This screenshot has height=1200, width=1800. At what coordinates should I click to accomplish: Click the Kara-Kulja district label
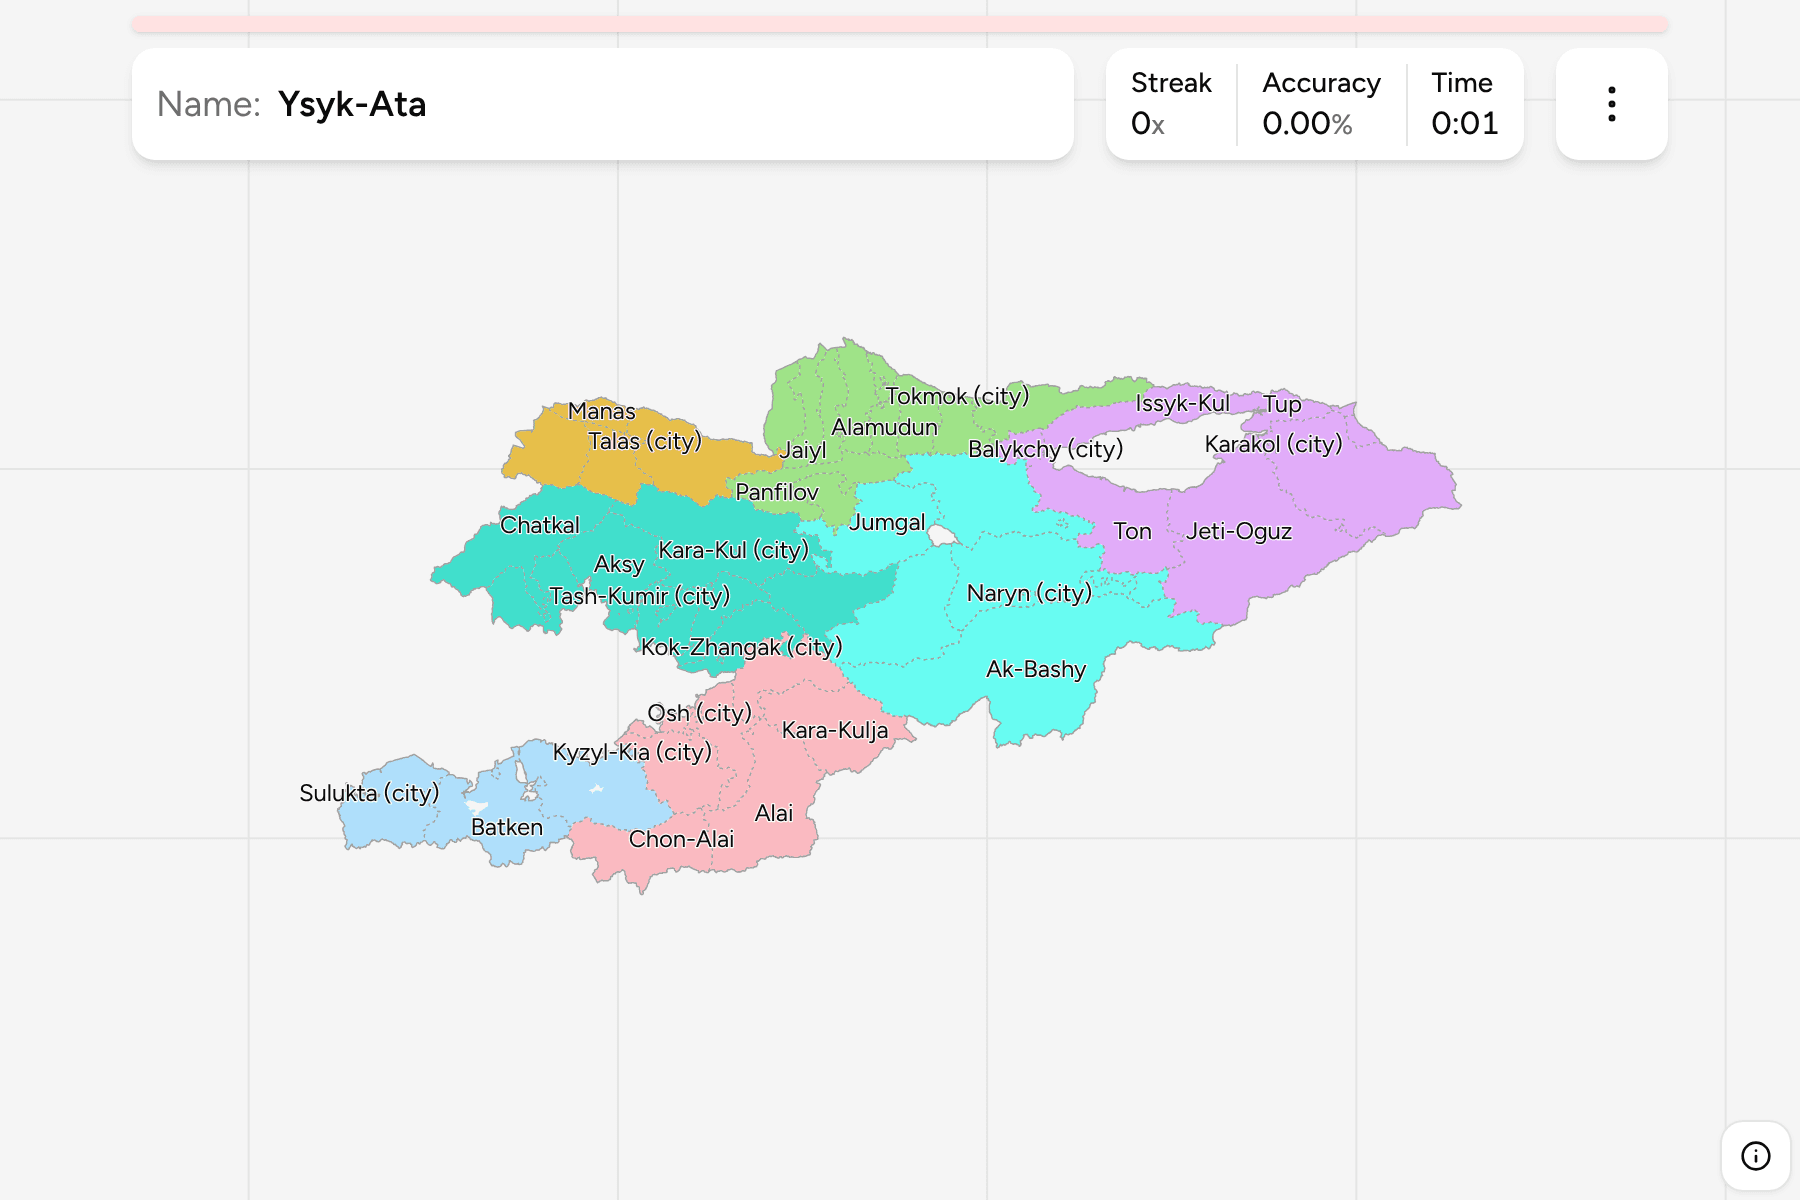point(835,730)
